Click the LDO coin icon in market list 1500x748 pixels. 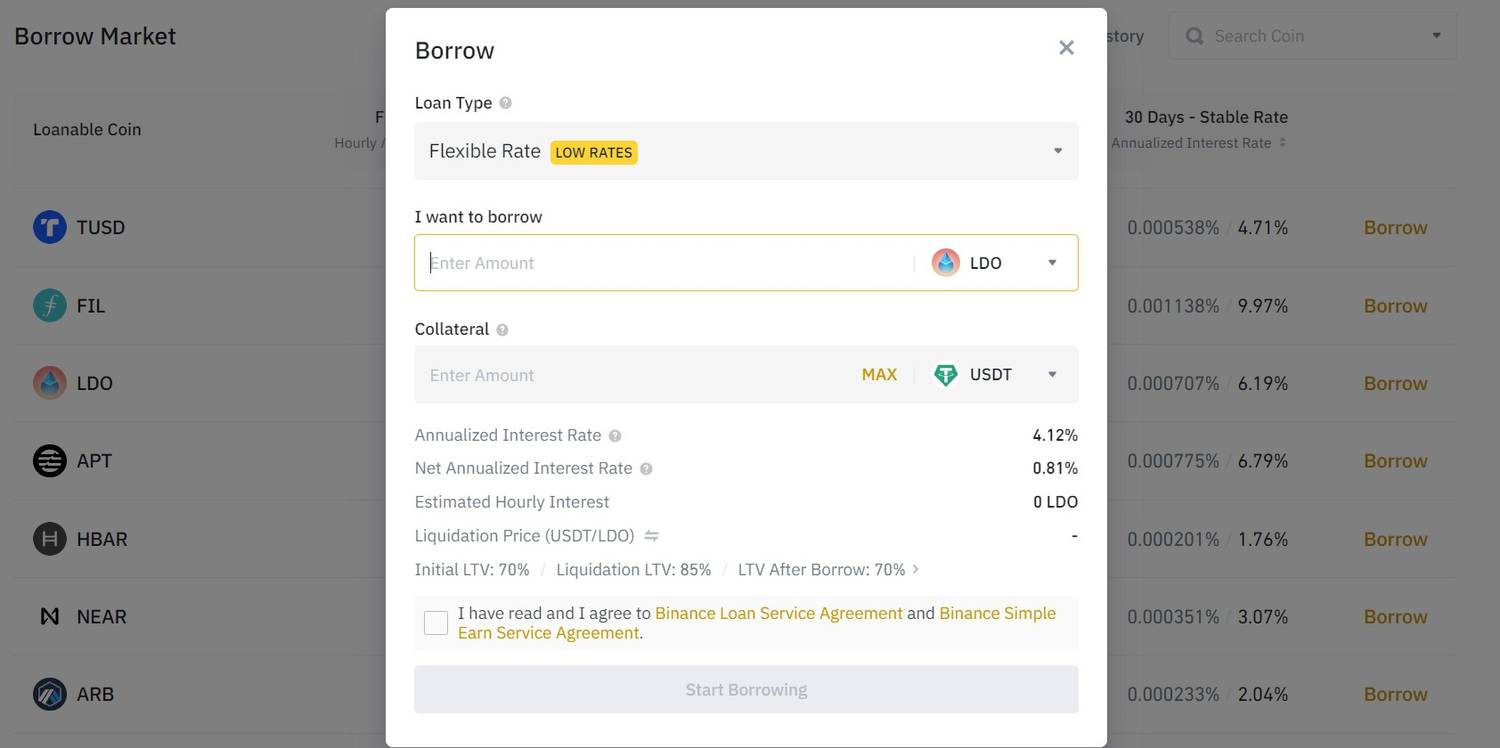(49, 383)
